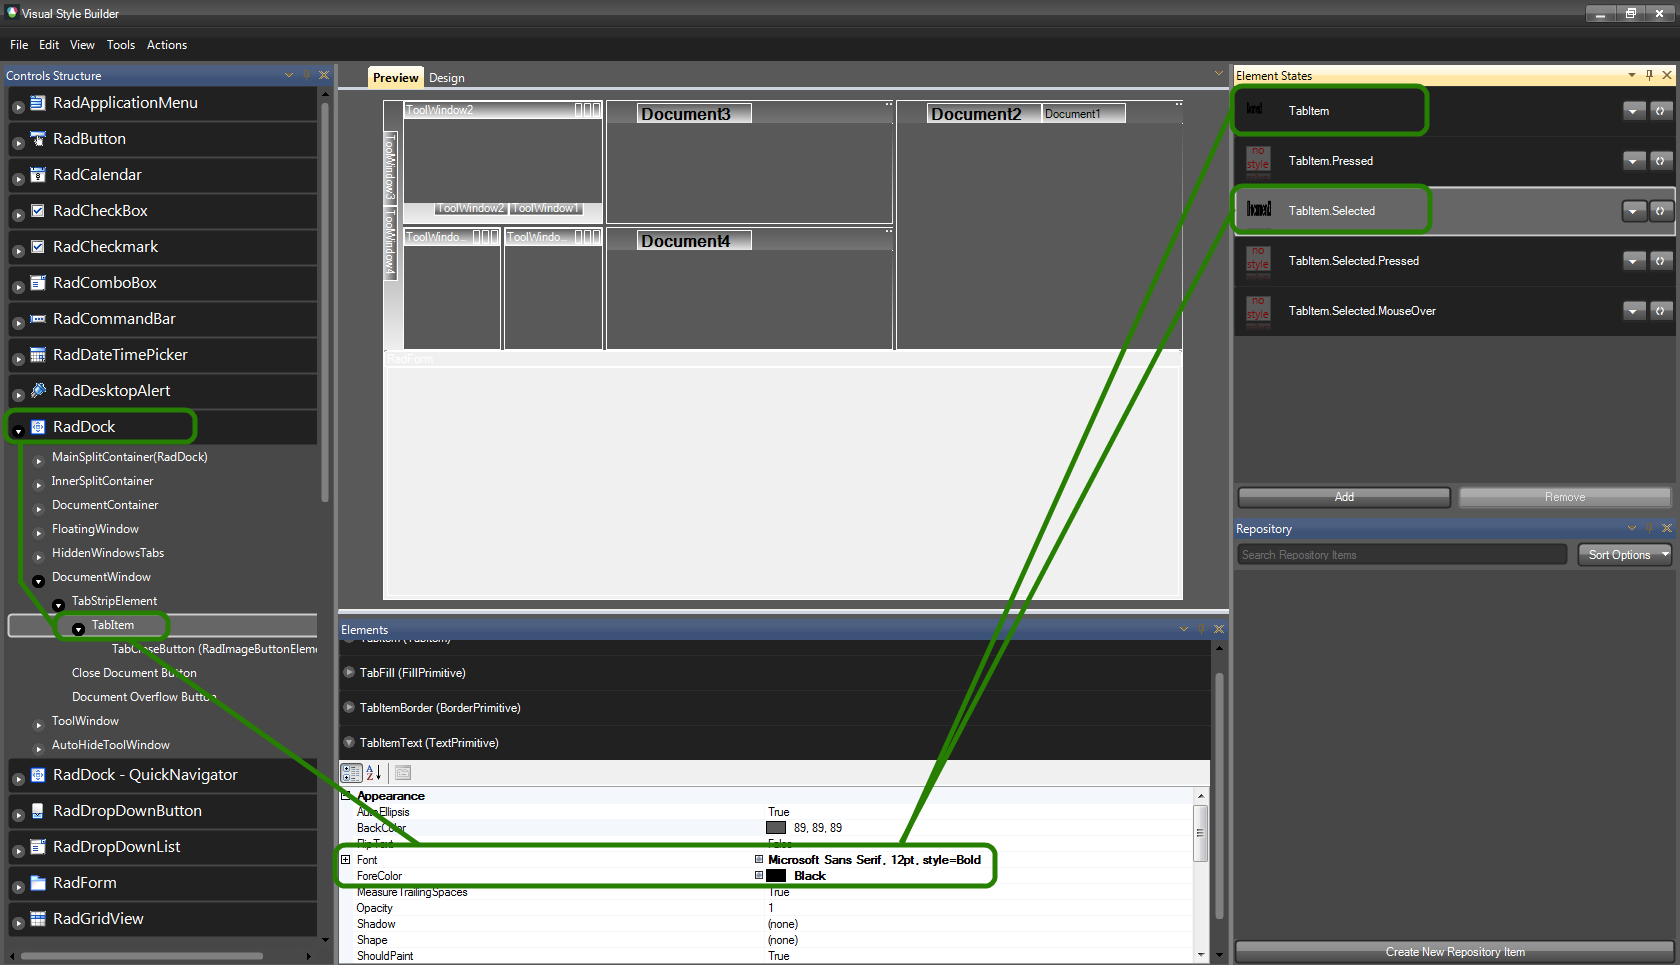This screenshot has height=965, width=1680.
Task: Expand the RadButton node
Action: (x=18, y=143)
